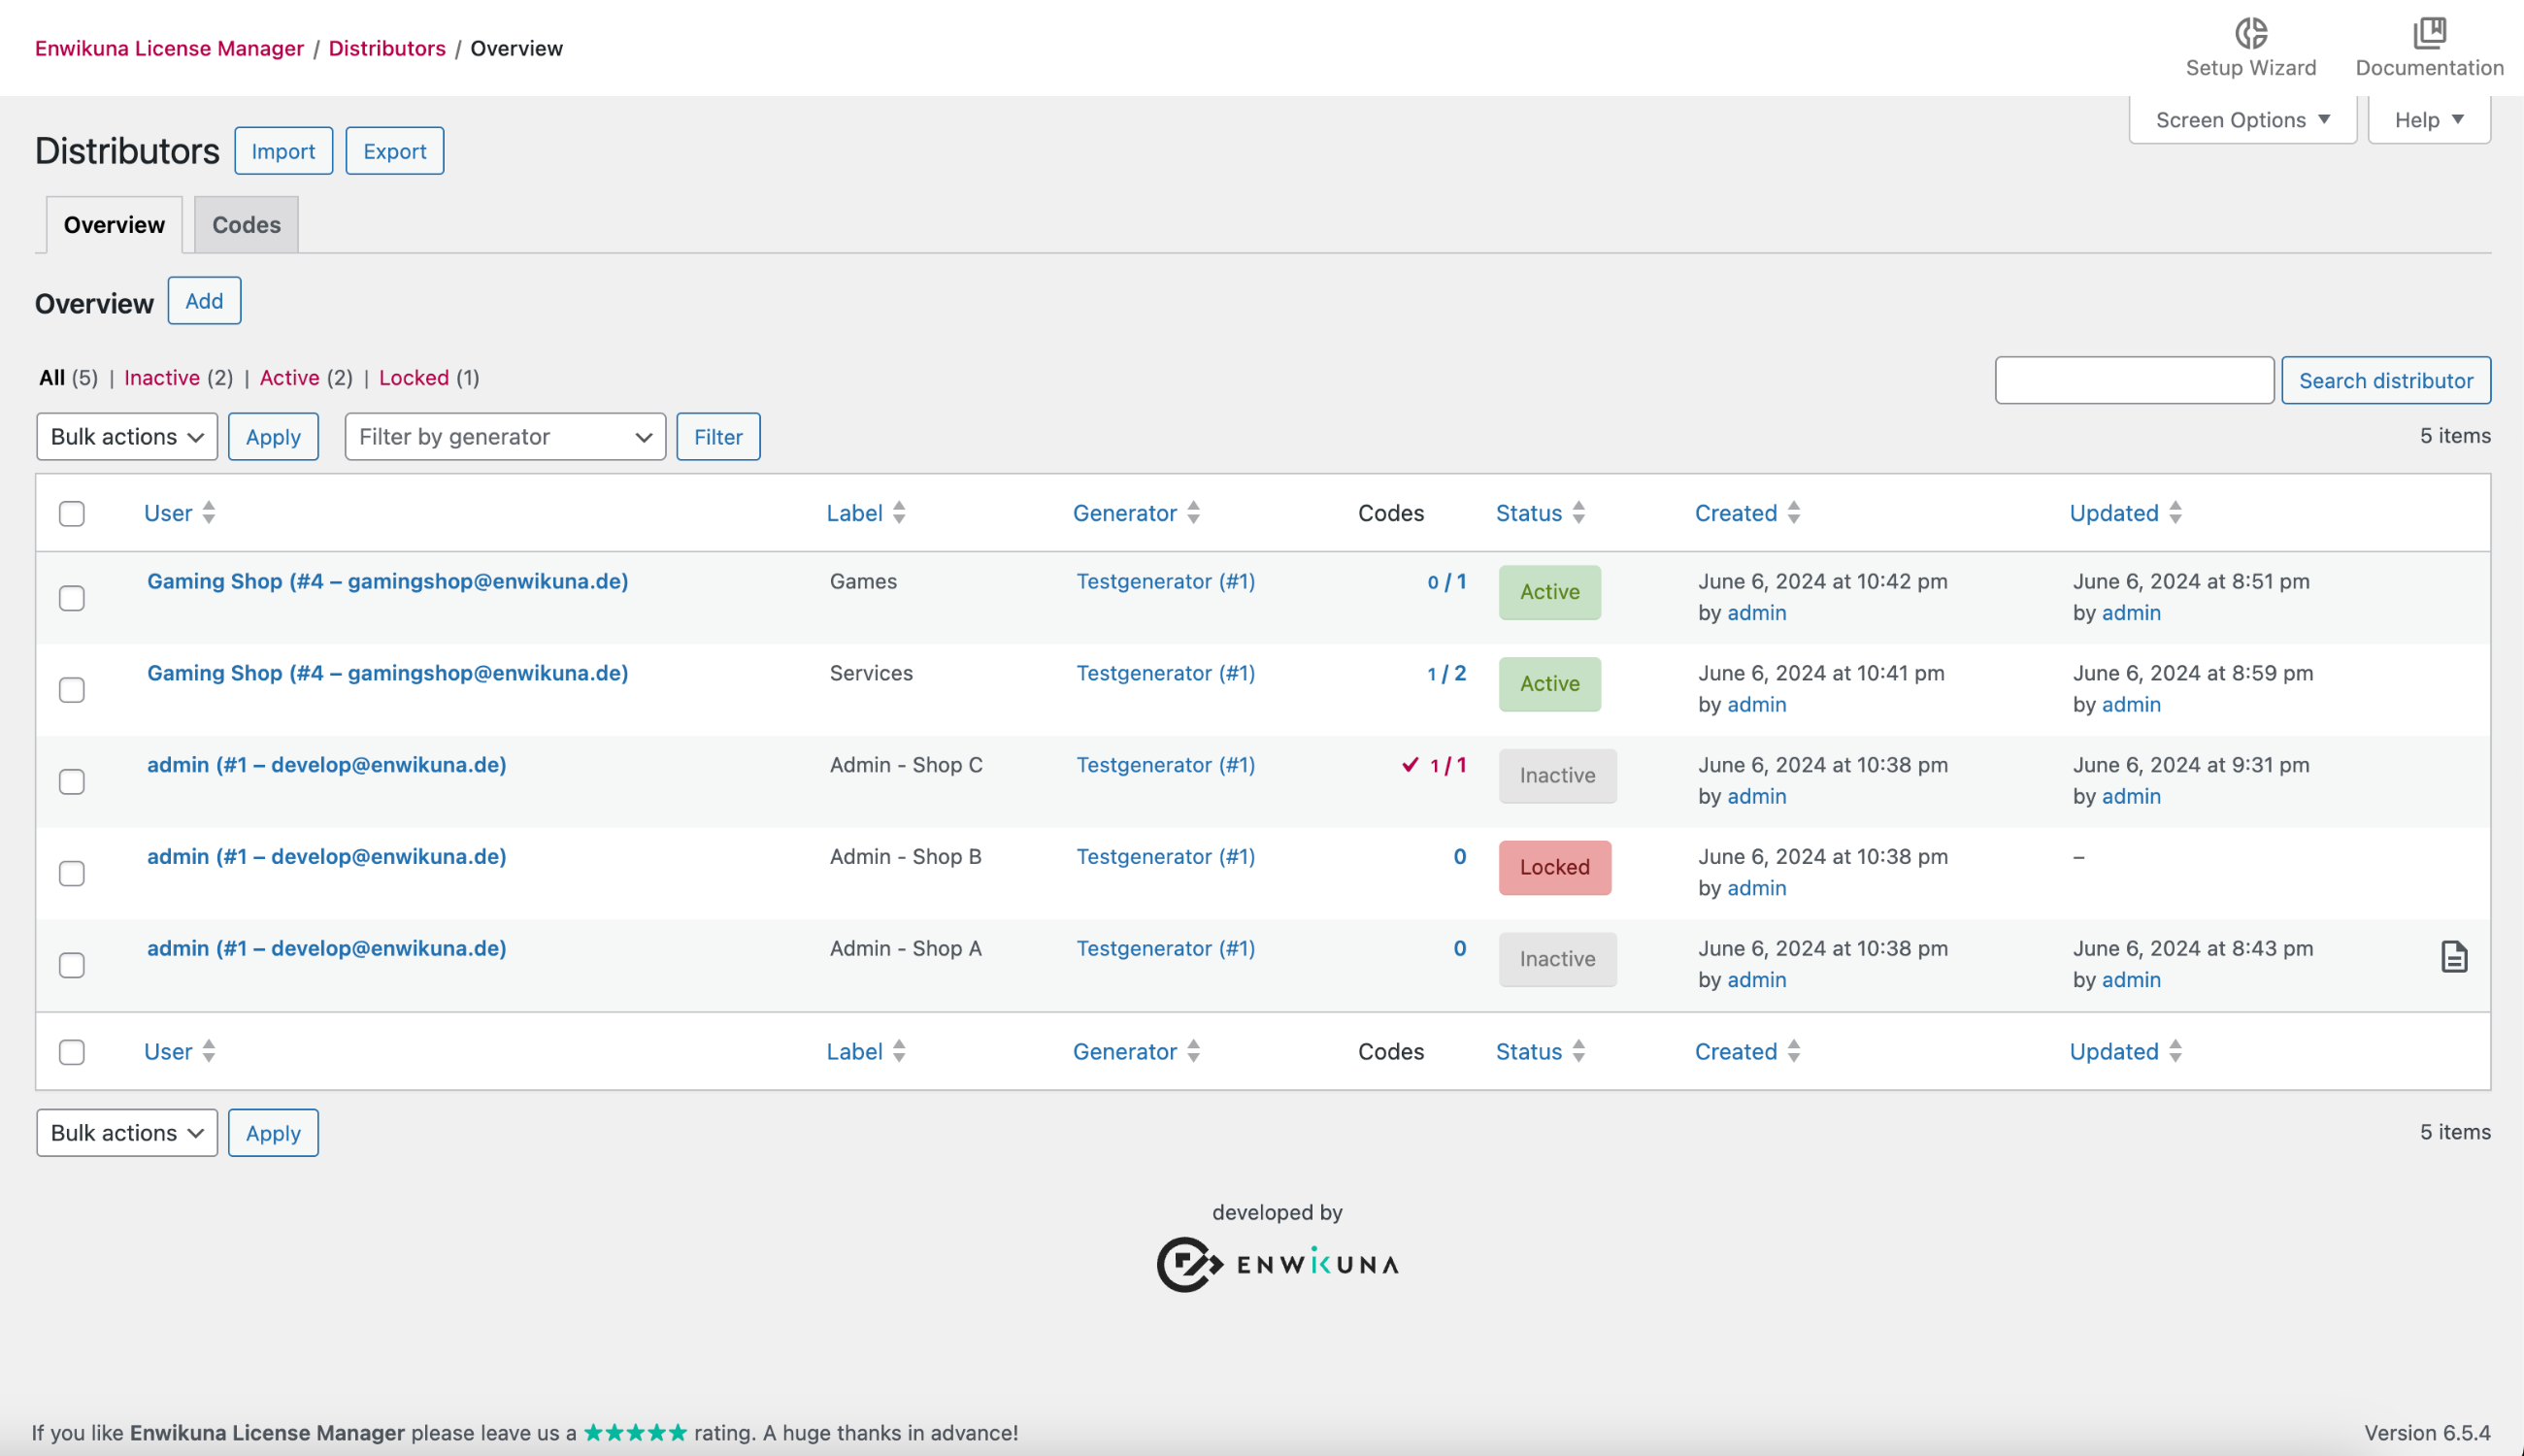Click the top Updated column header

2113,513
